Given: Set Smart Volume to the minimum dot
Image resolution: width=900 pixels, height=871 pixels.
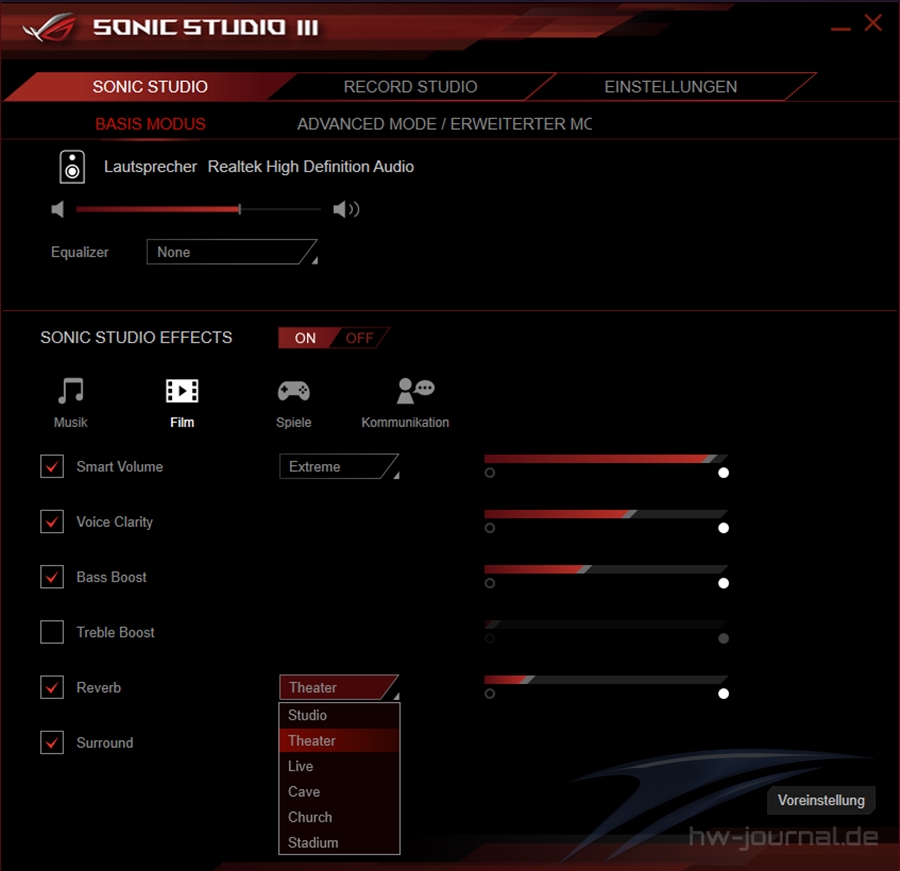Looking at the screenshot, I should tap(490, 473).
